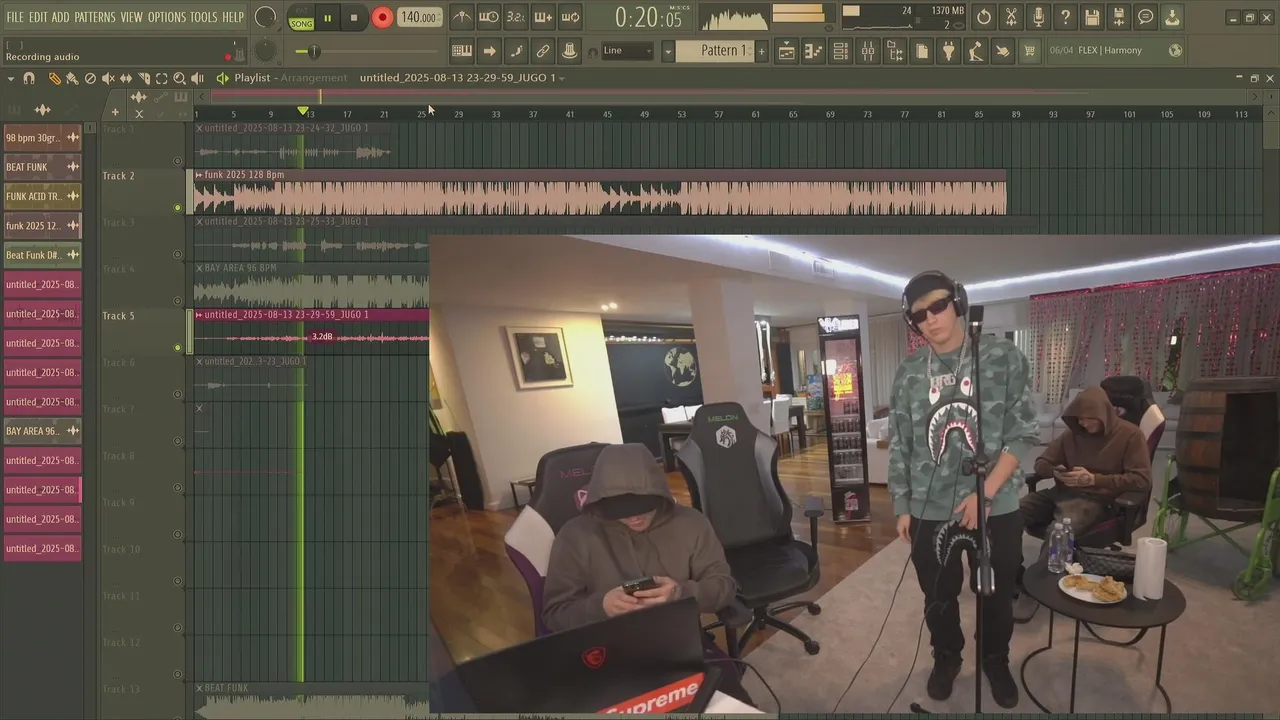Viewport: 1280px width, 720px height.
Task: Pause playback with the pause button
Action: (327, 18)
